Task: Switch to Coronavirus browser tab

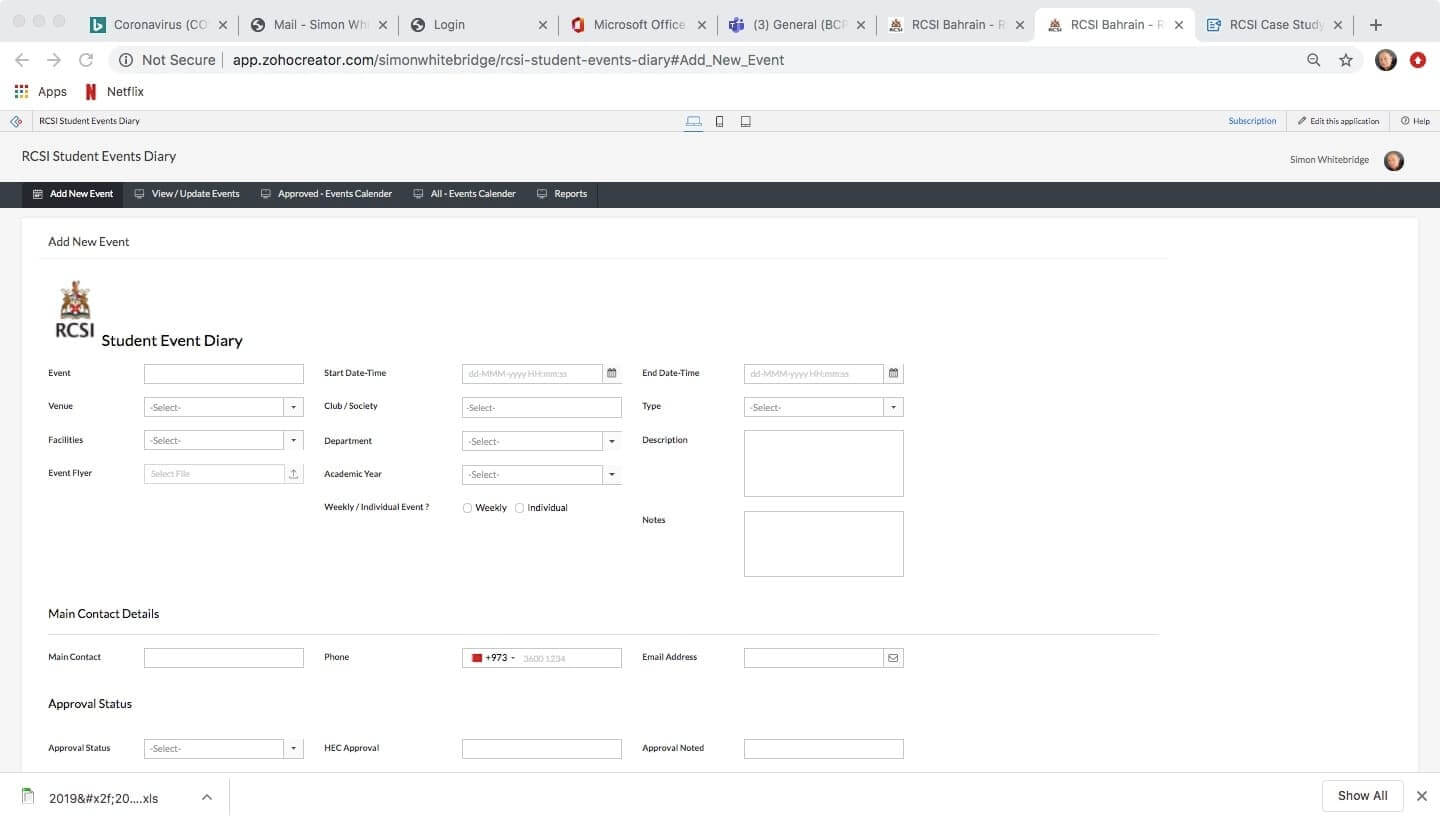Action: tap(159, 25)
